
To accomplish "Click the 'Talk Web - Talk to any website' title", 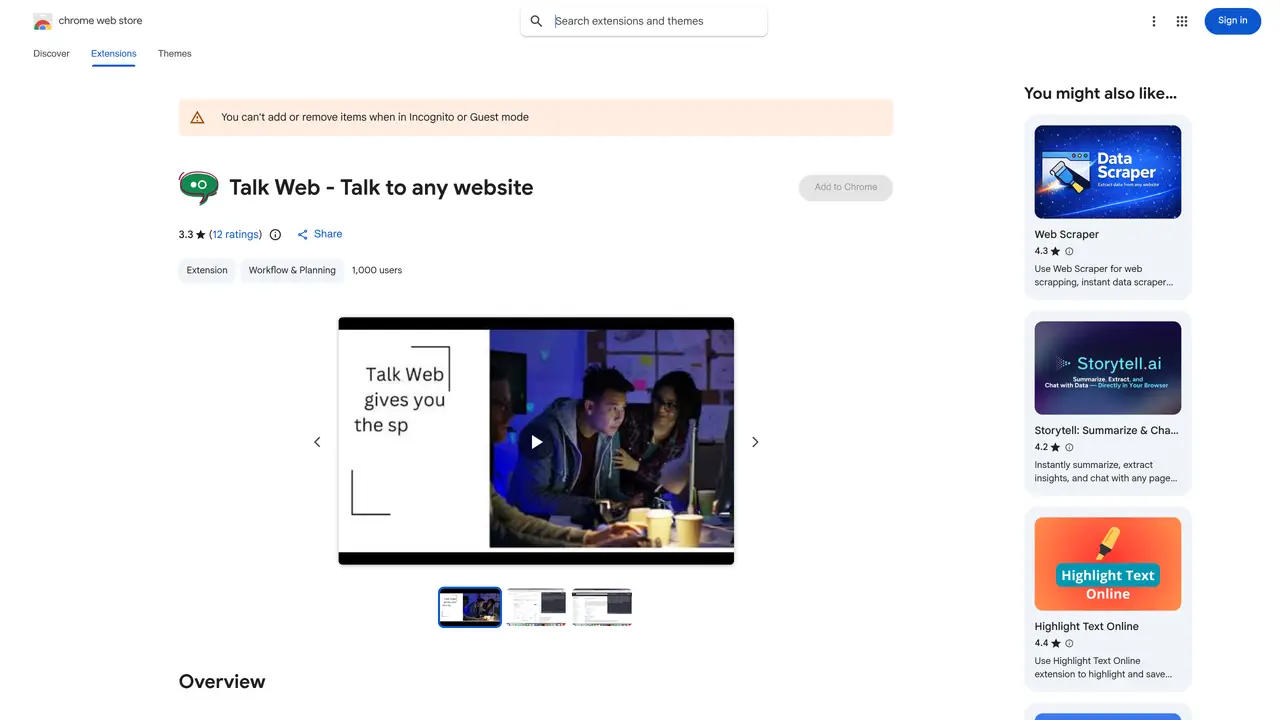I will [x=381, y=187].
